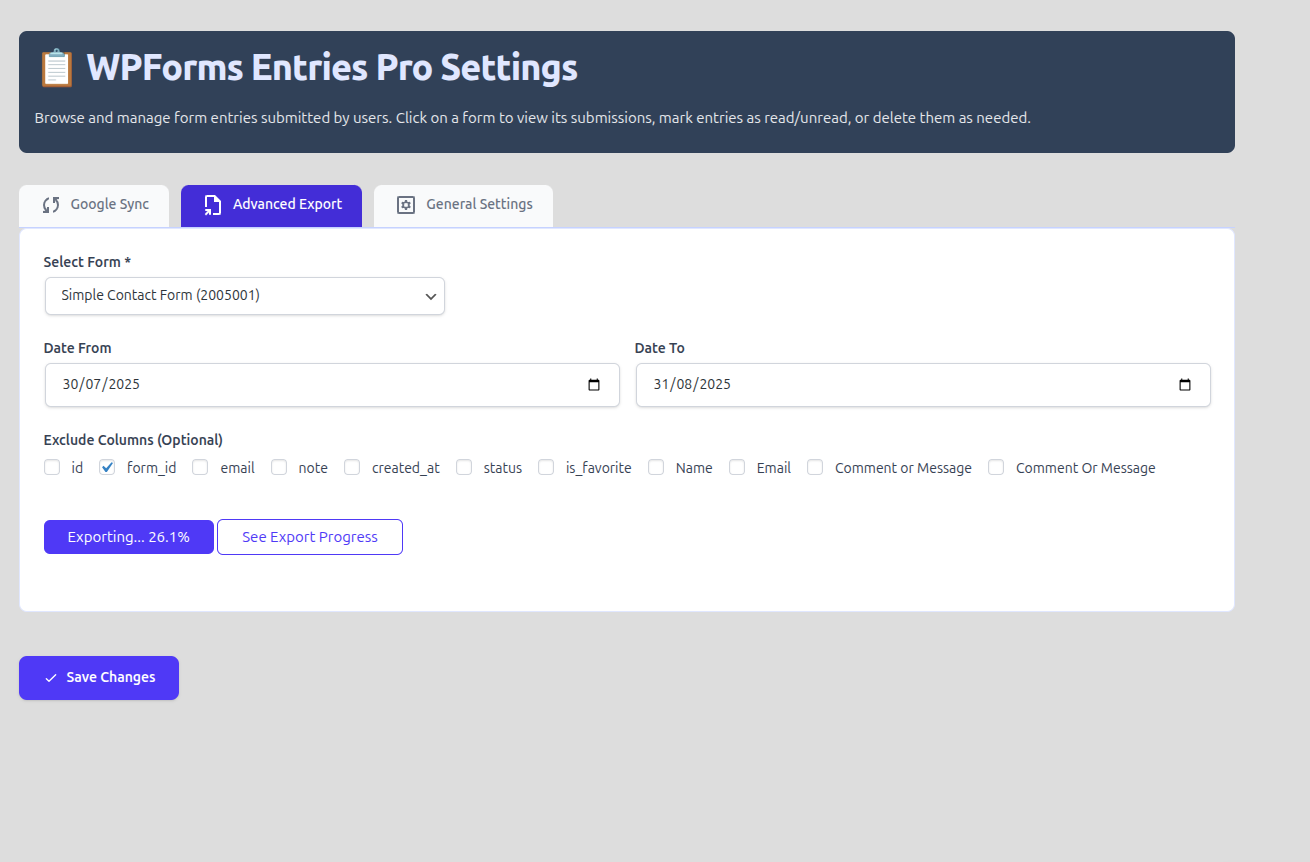Select the status exclude checkbox

click(x=464, y=467)
